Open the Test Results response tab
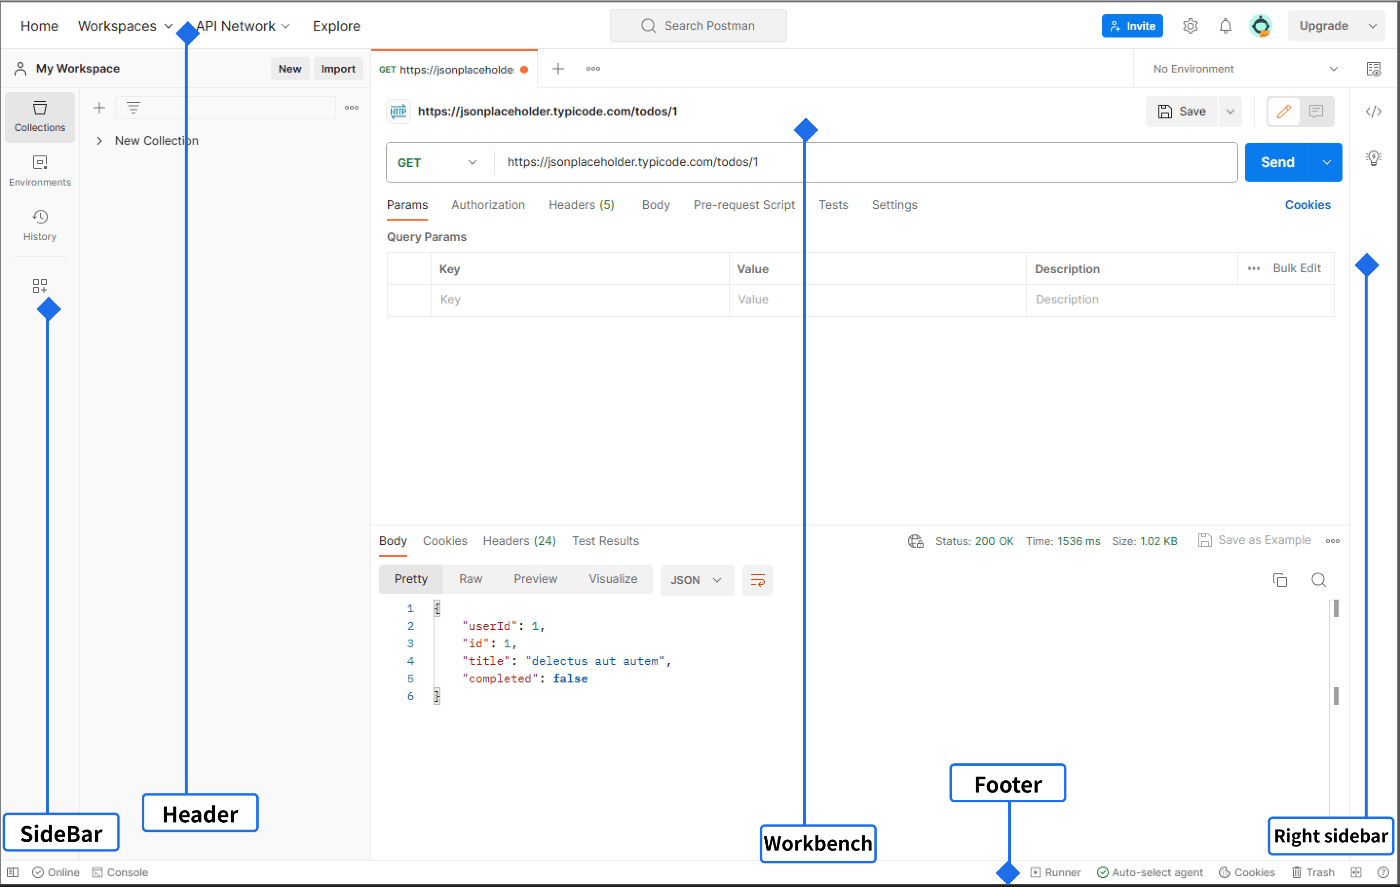This screenshot has height=887, width=1400. (605, 541)
